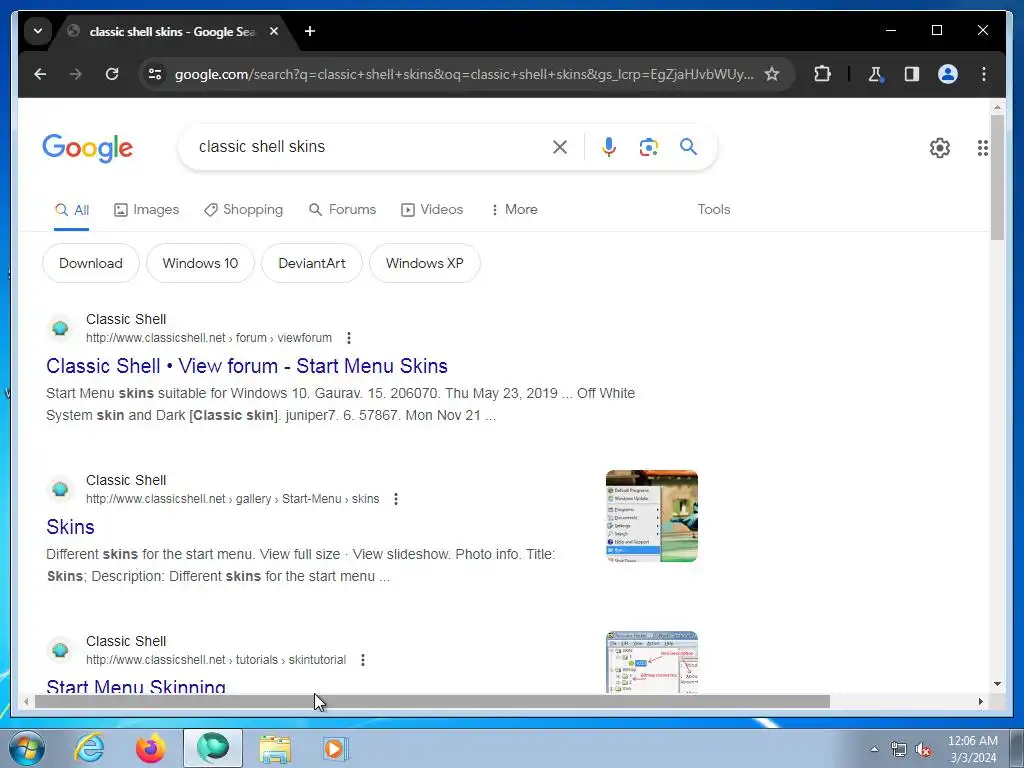Screen dimensions: 1024x768
Task: Open the search Tools
Action: point(714,210)
